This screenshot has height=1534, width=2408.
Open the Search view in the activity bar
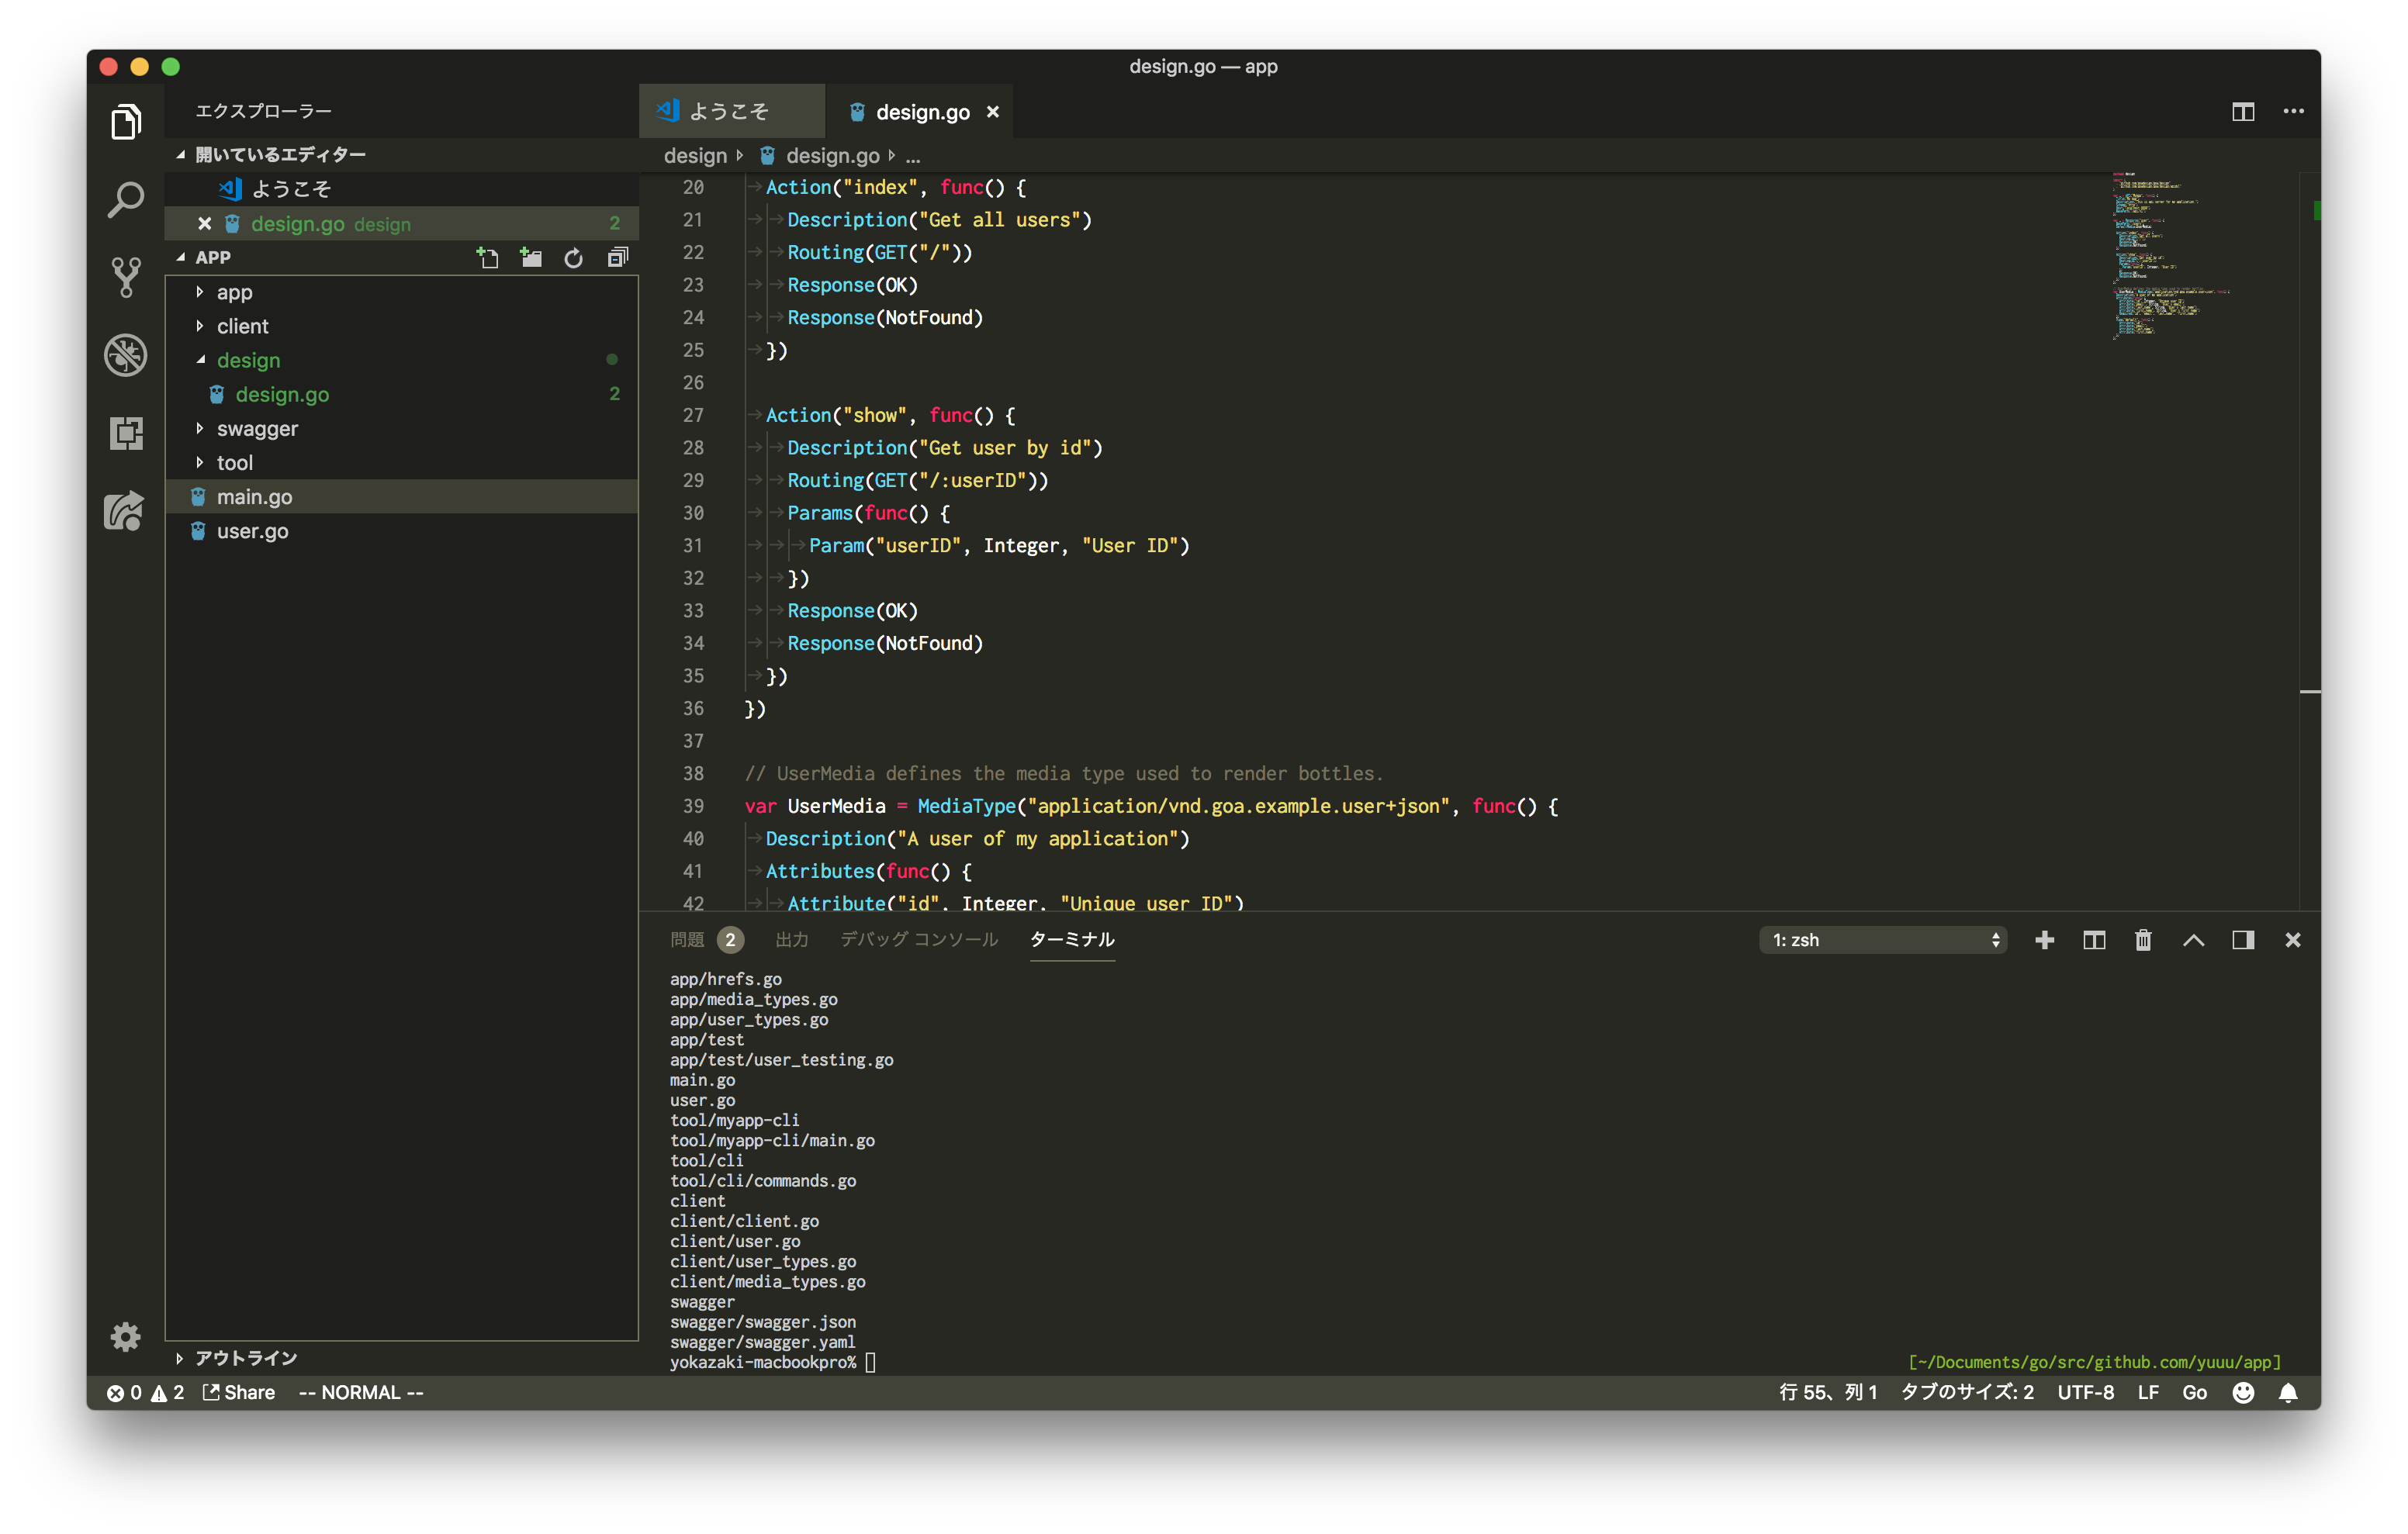point(125,199)
